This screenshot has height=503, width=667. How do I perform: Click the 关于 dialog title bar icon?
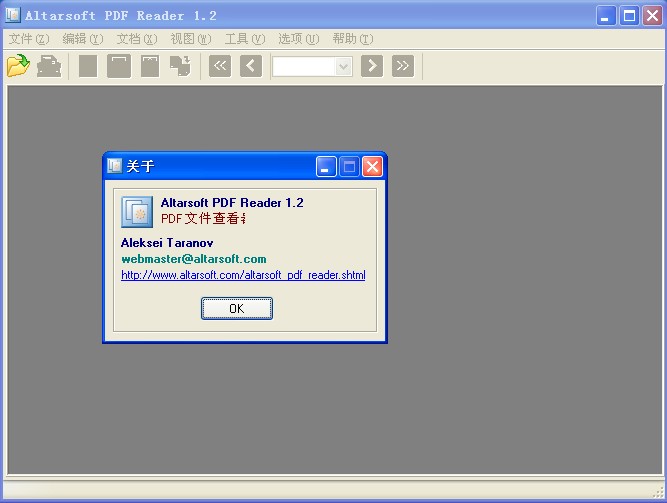[114, 166]
